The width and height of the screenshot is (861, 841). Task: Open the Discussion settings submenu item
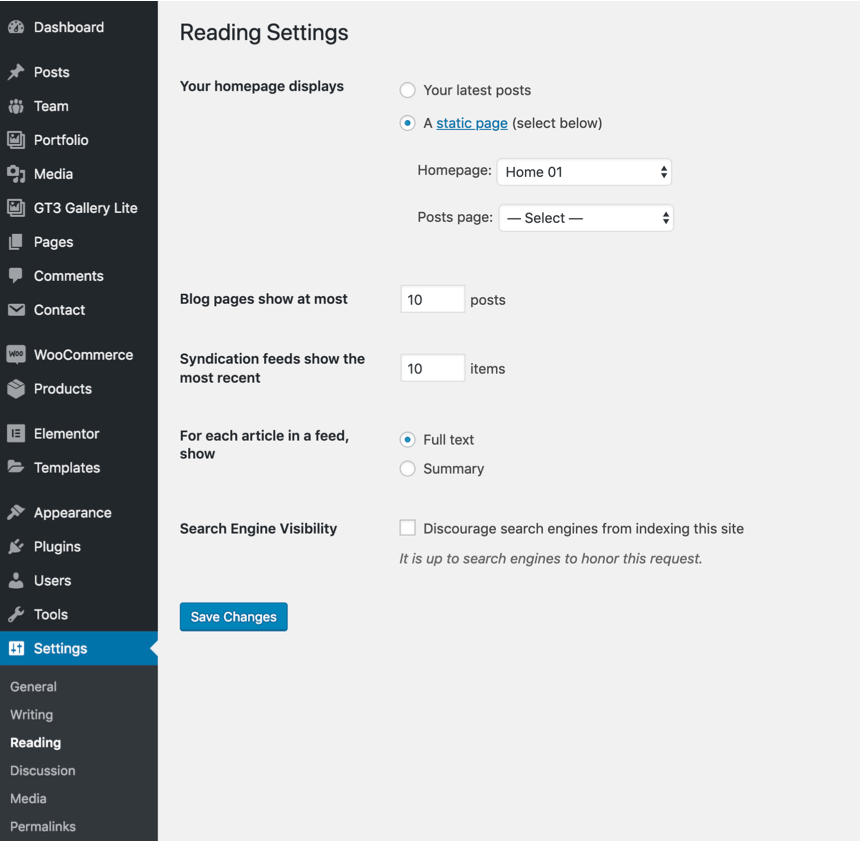[x=43, y=770]
